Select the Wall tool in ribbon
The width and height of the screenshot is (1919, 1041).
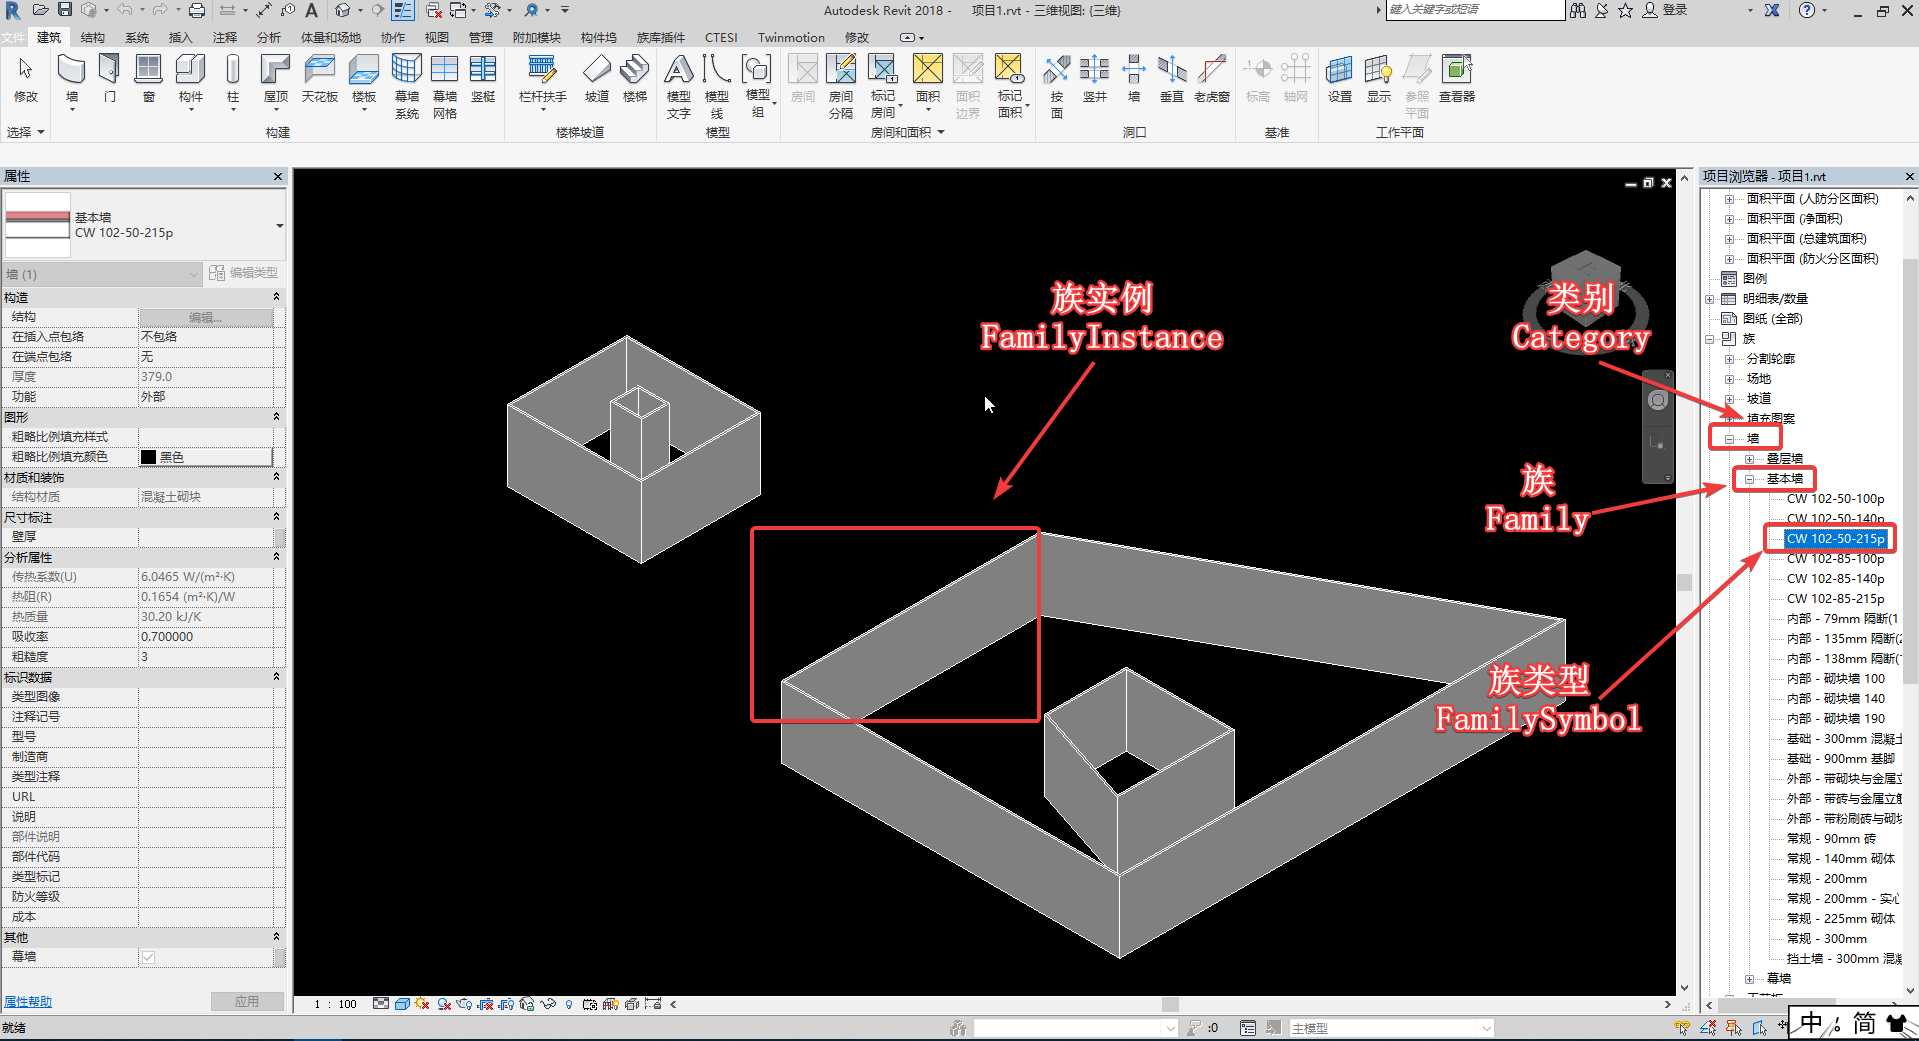71,80
